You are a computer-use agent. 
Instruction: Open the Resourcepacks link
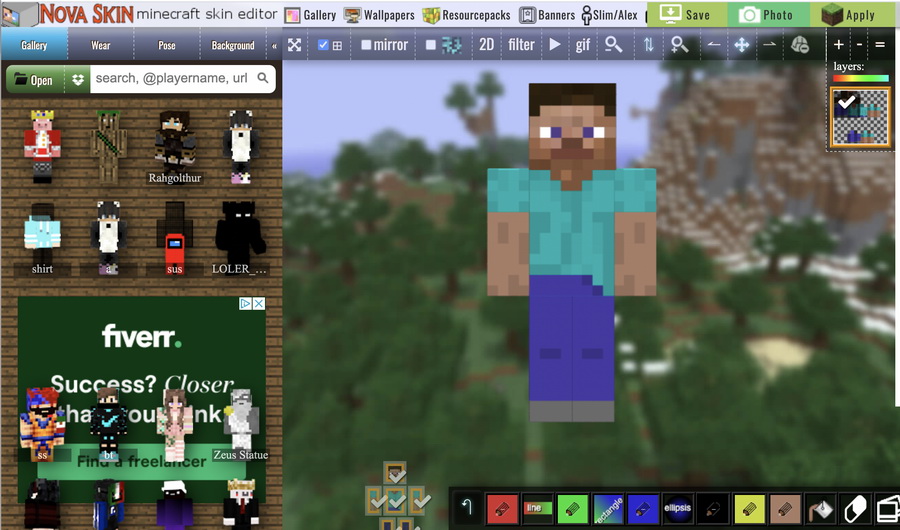467,15
